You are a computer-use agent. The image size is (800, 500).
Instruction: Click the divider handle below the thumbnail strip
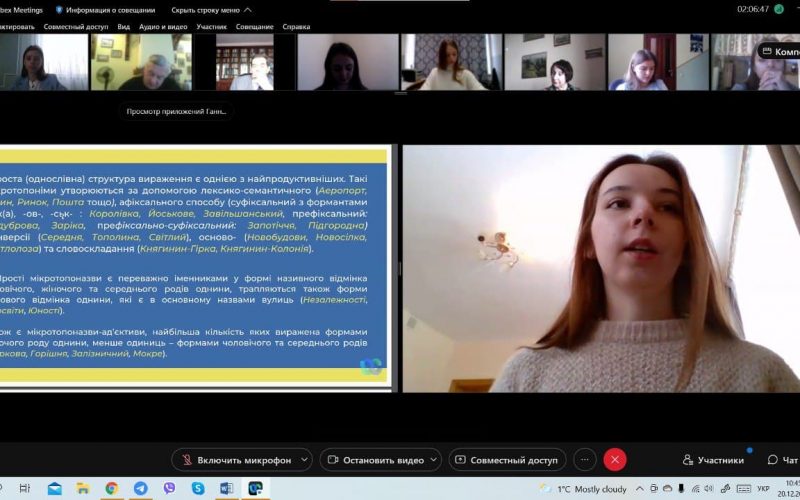click(400, 94)
